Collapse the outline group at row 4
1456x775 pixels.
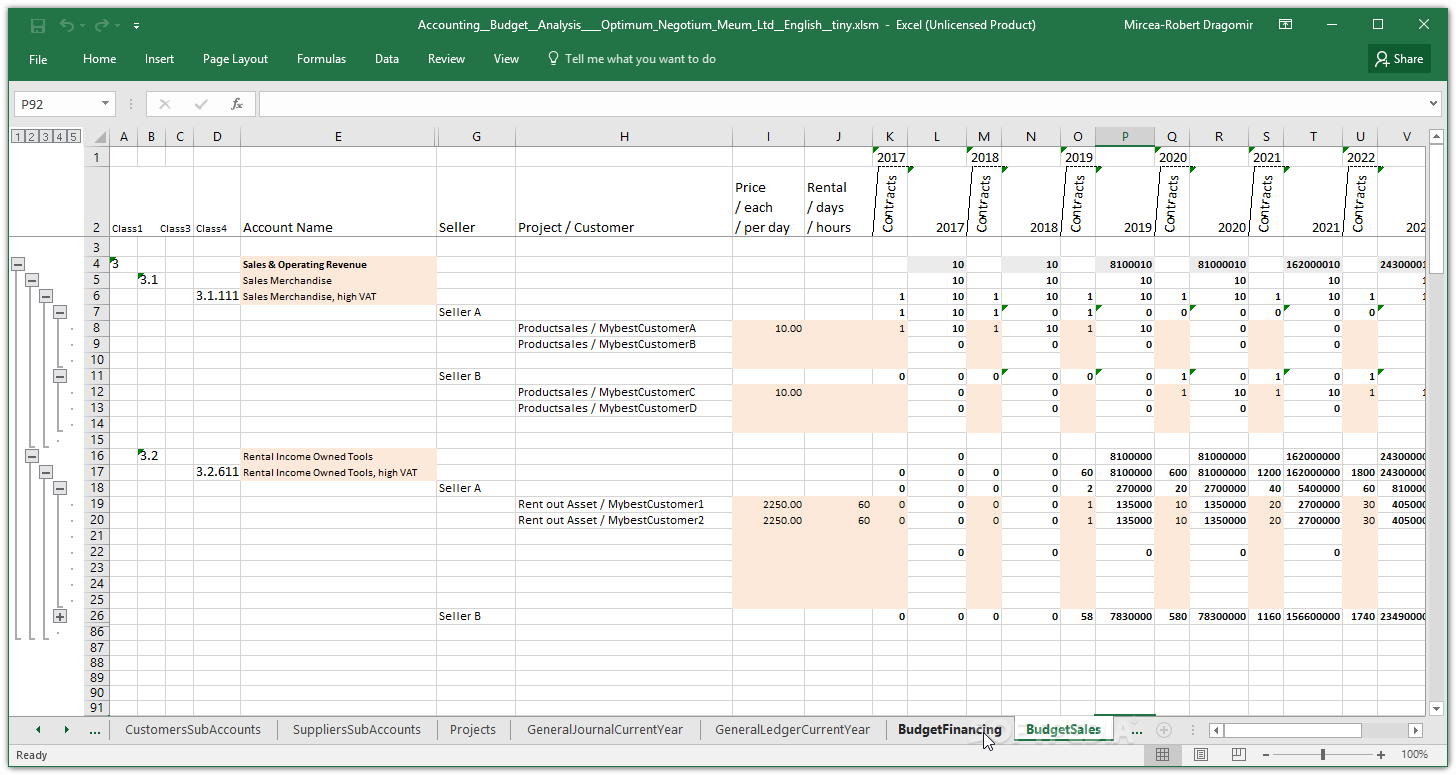tap(17, 264)
